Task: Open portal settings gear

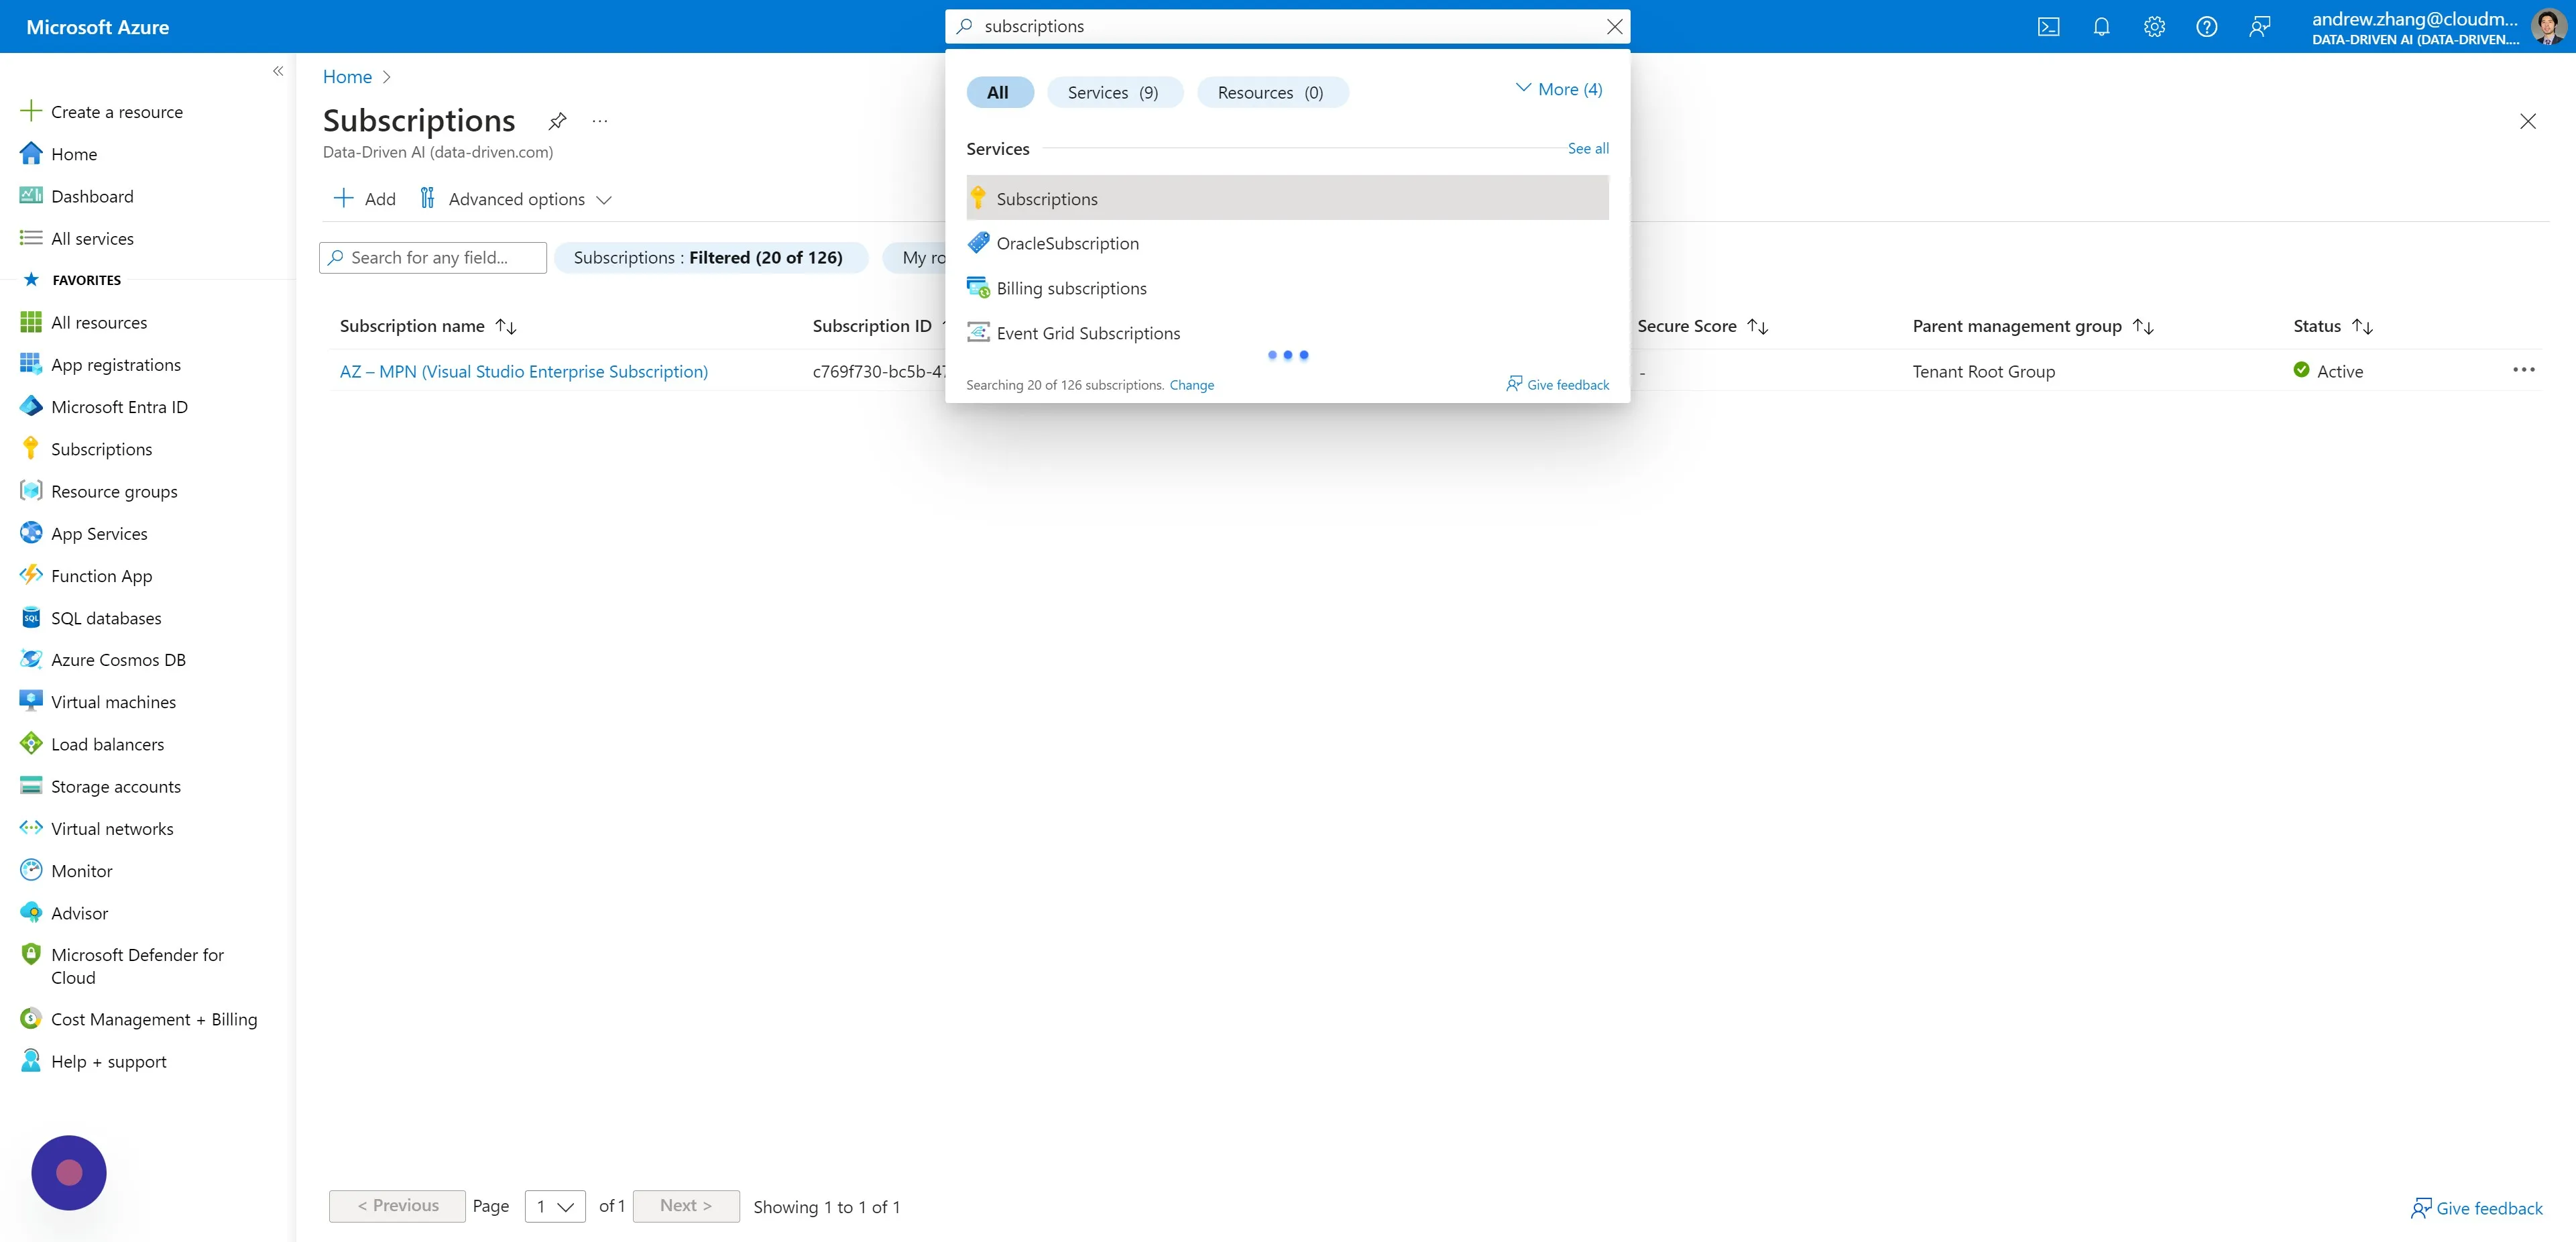Action: click(2154, 27)
